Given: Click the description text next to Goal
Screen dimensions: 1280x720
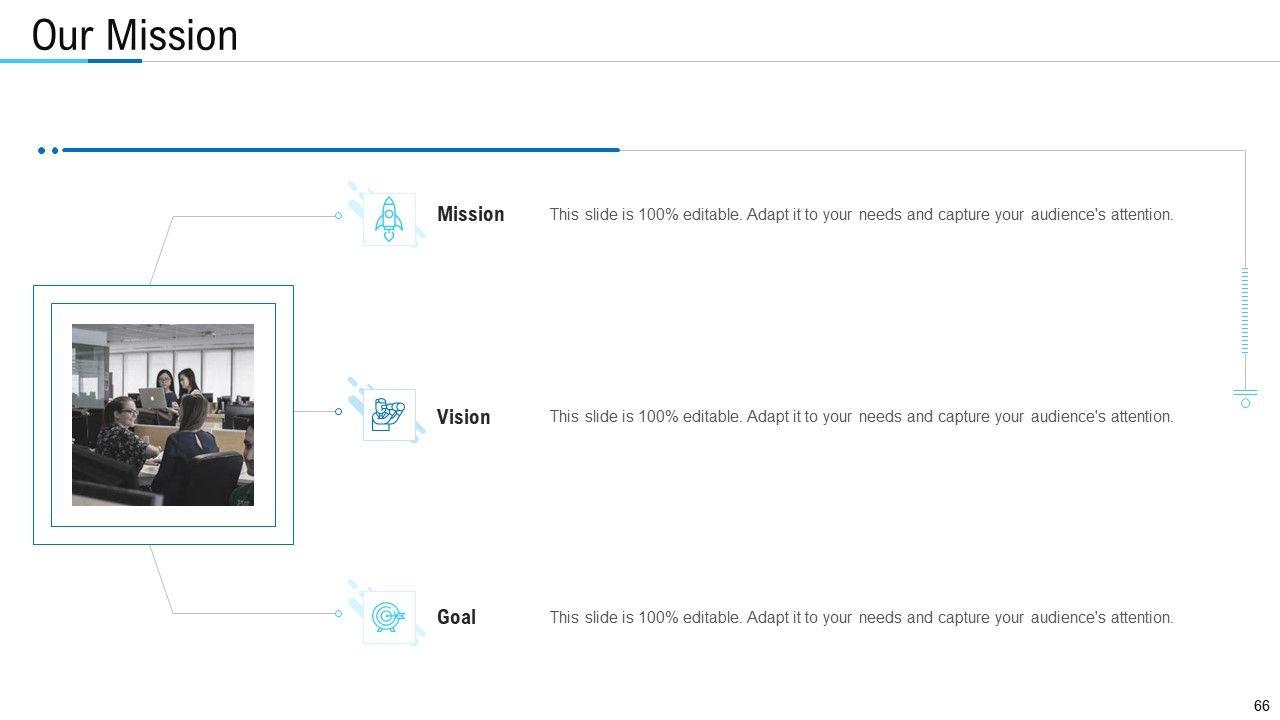Looking at the screenshot, I should (861, 617).
